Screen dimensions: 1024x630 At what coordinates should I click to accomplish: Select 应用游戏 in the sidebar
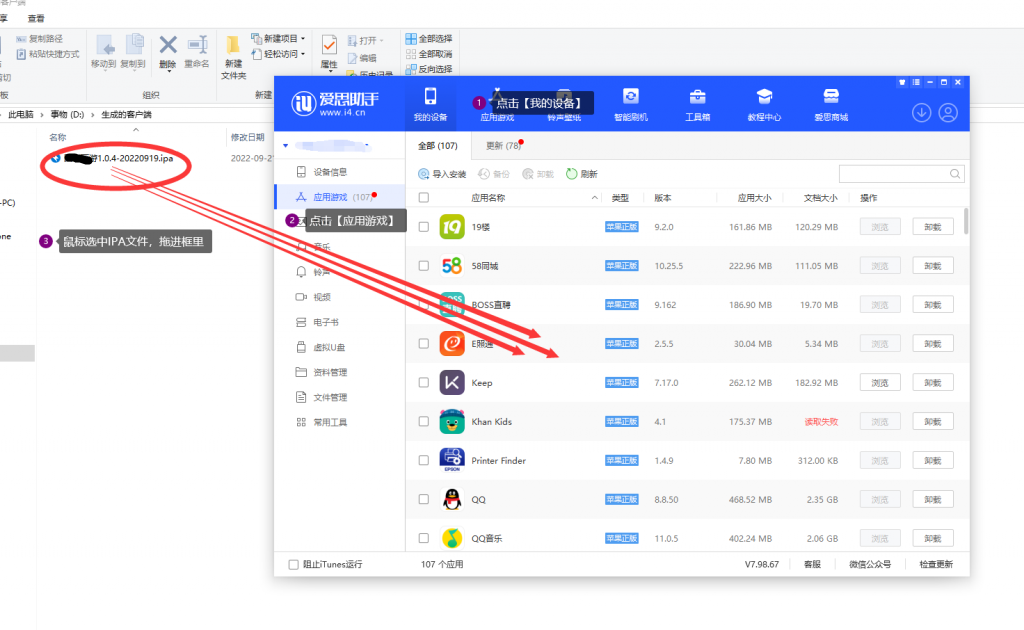point(340,197)
